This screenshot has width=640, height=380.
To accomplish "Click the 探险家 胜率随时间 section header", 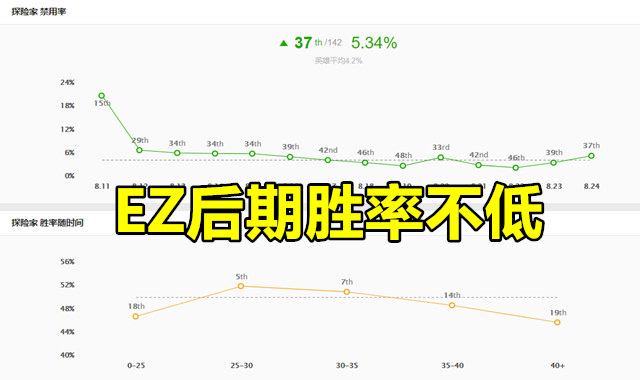I will pos(47,223).
